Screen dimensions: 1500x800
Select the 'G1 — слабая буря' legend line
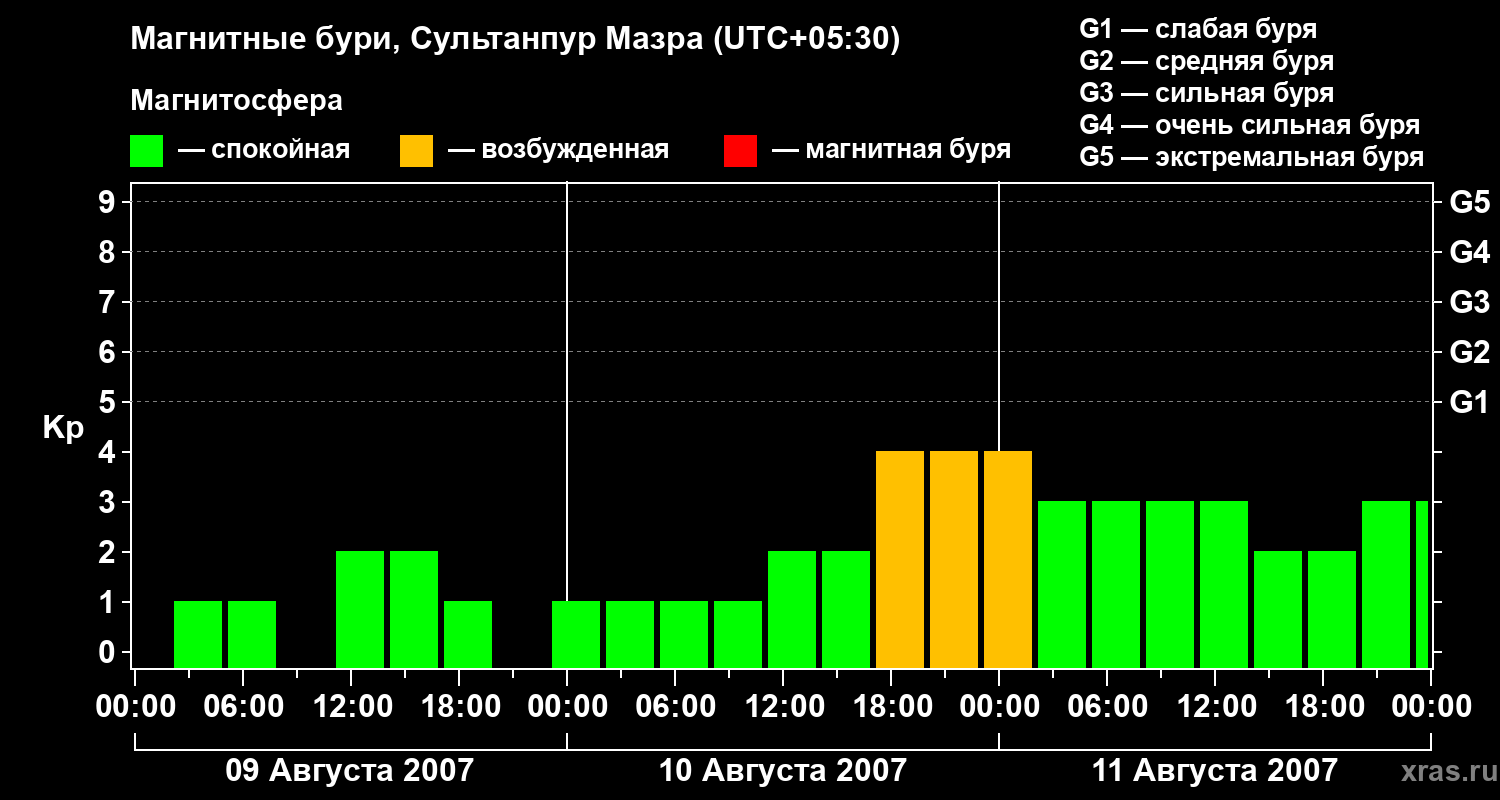[x=1198, y=29]
